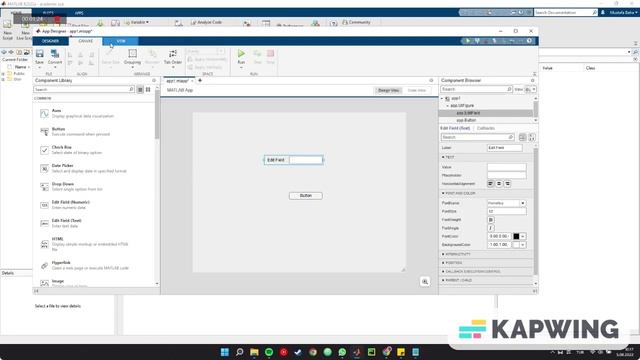The width and height of the screenshot is (640, 360).
Task: Click Analyze Code in MATLAB toolbar
Action: 206,22
